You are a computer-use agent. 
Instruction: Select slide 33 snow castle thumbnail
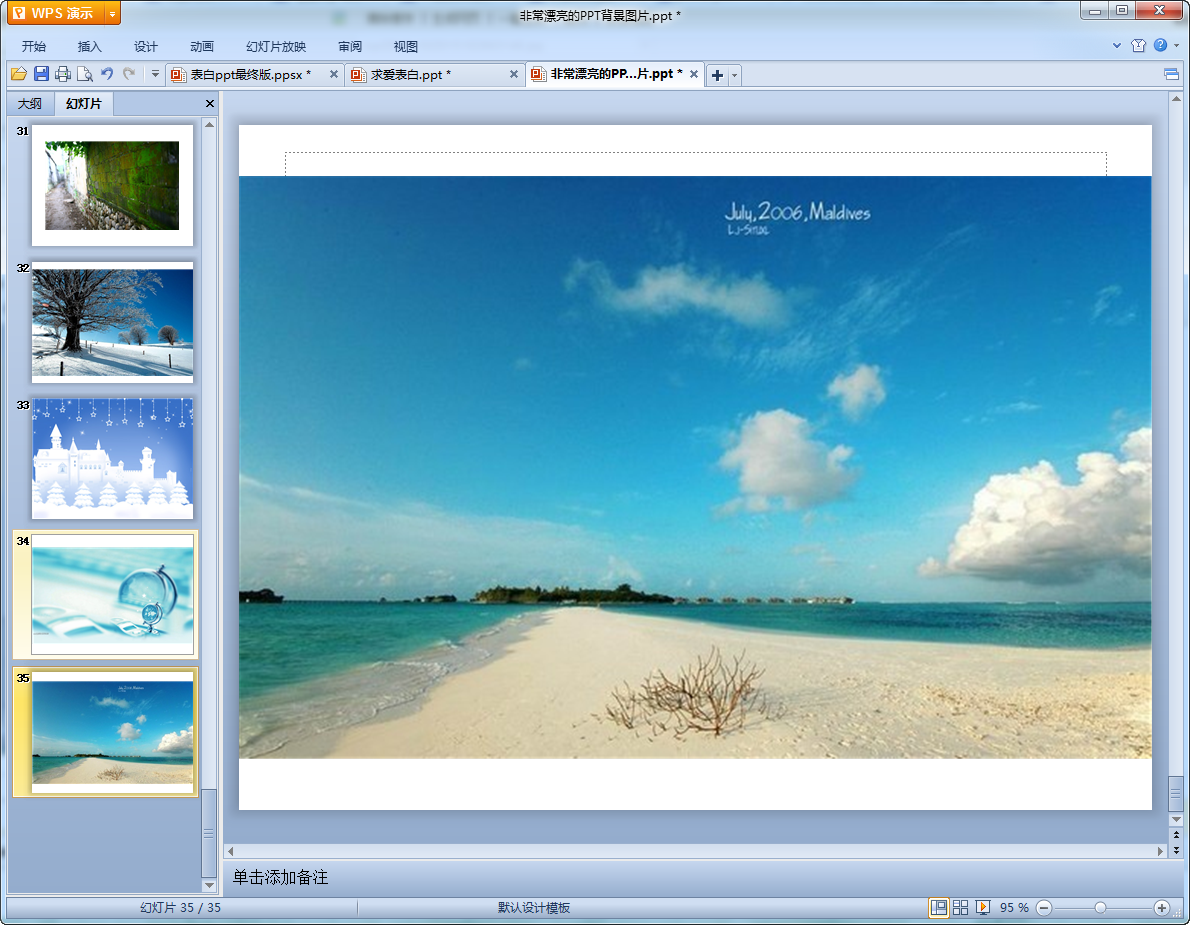pyautogui.click(x=112, y=458)
